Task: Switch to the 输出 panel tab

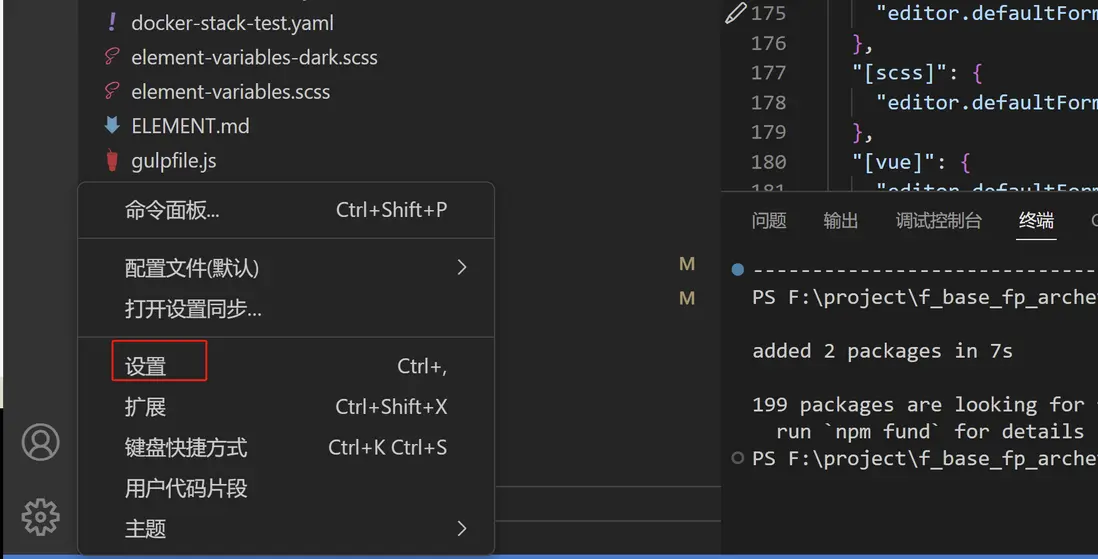Action: click(841, 221)
